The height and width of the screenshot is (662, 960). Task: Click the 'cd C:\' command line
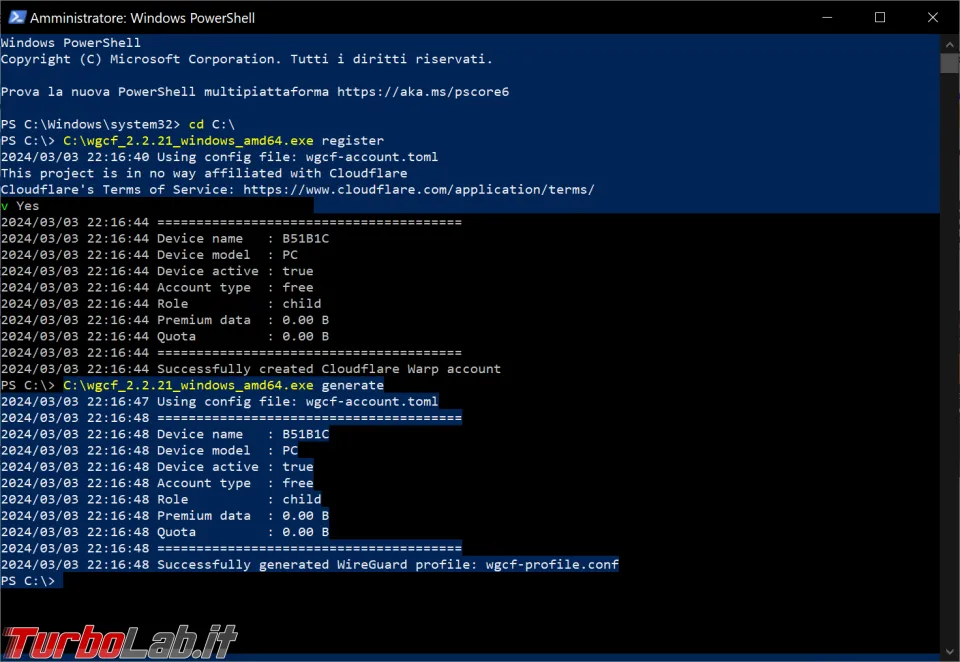tap(118, 124)
